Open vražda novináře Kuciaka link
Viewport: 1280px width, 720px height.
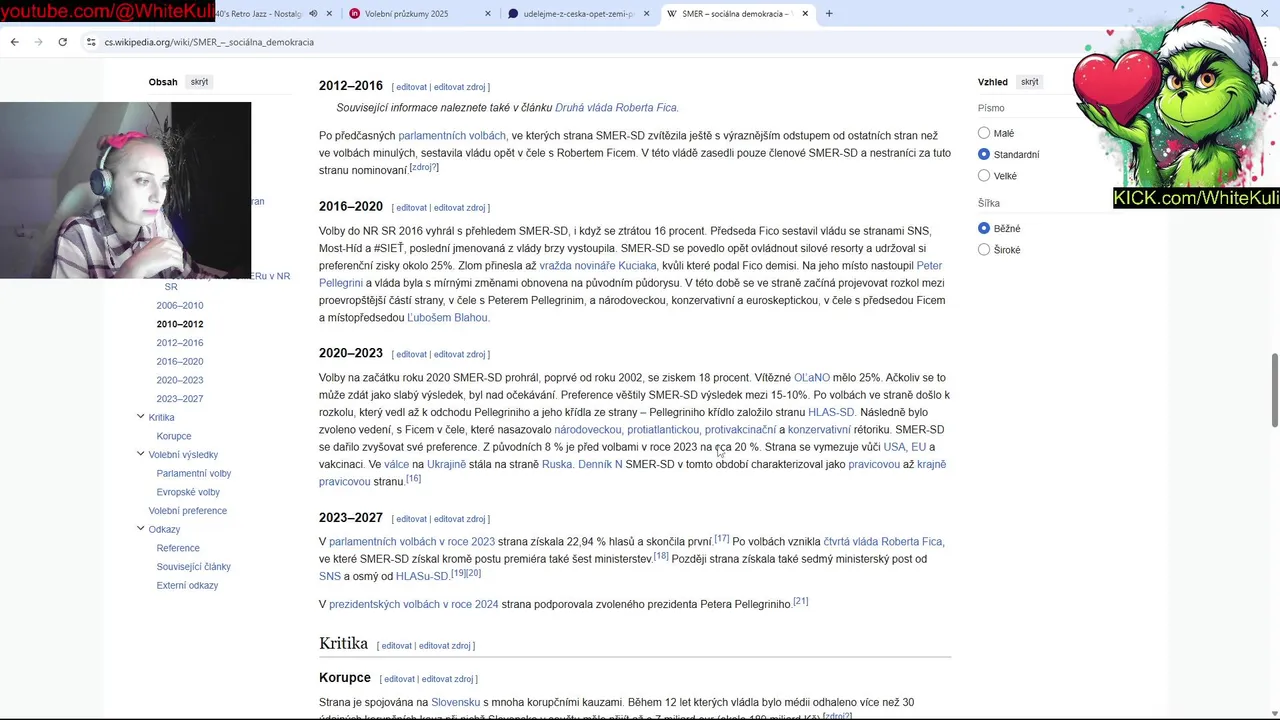click(x=598, y=266)
